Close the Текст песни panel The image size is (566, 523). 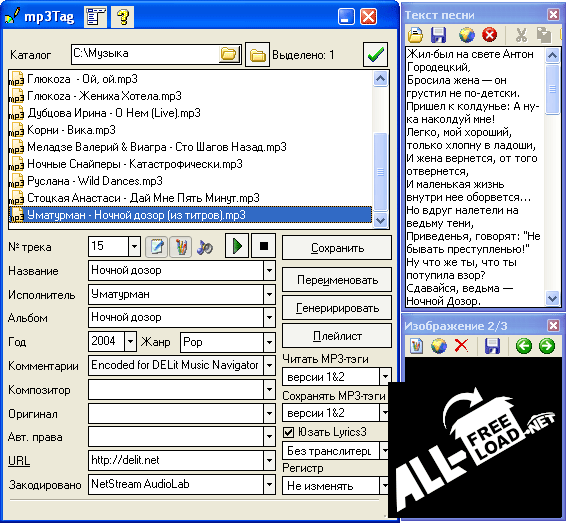point(553,14)
